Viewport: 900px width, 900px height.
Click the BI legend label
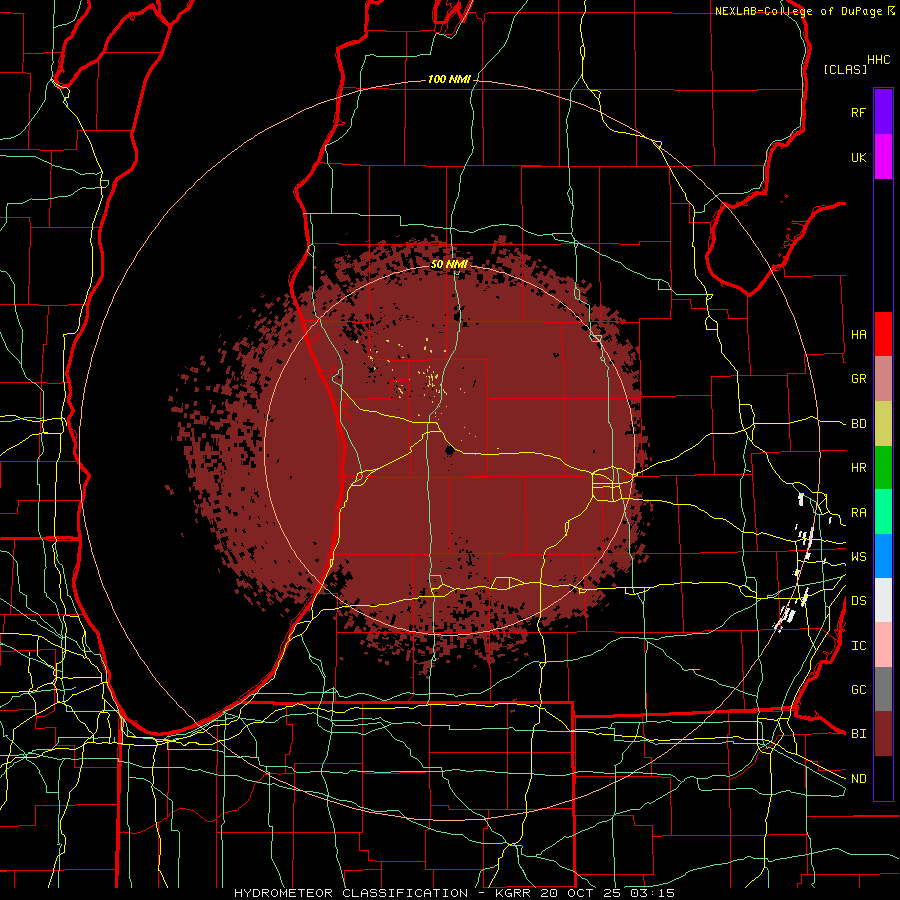pos(858,734)
